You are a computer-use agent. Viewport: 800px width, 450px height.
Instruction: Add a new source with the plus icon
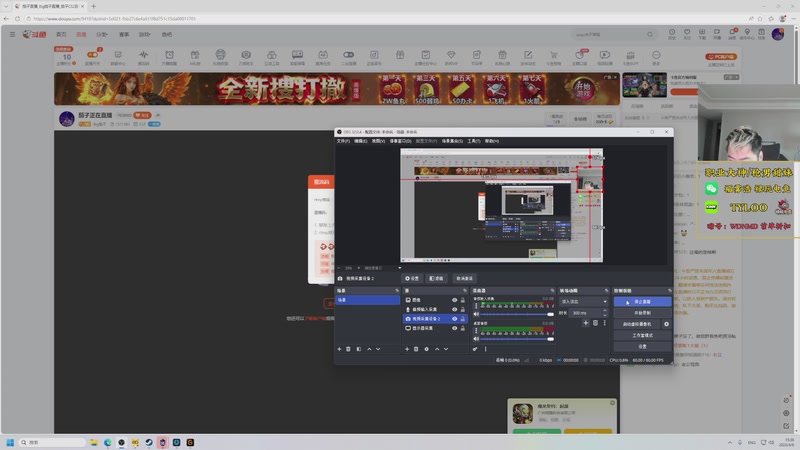point(407,349)
